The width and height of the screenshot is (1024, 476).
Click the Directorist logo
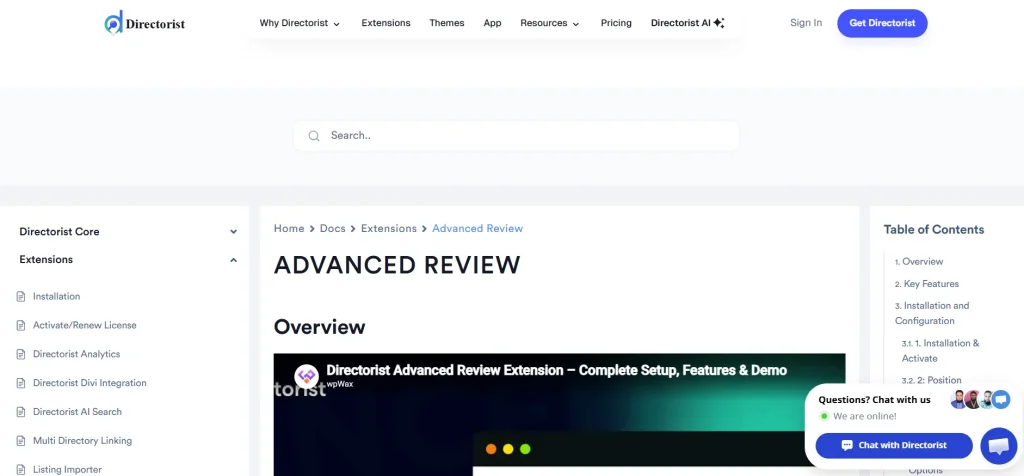pos(144,23)
